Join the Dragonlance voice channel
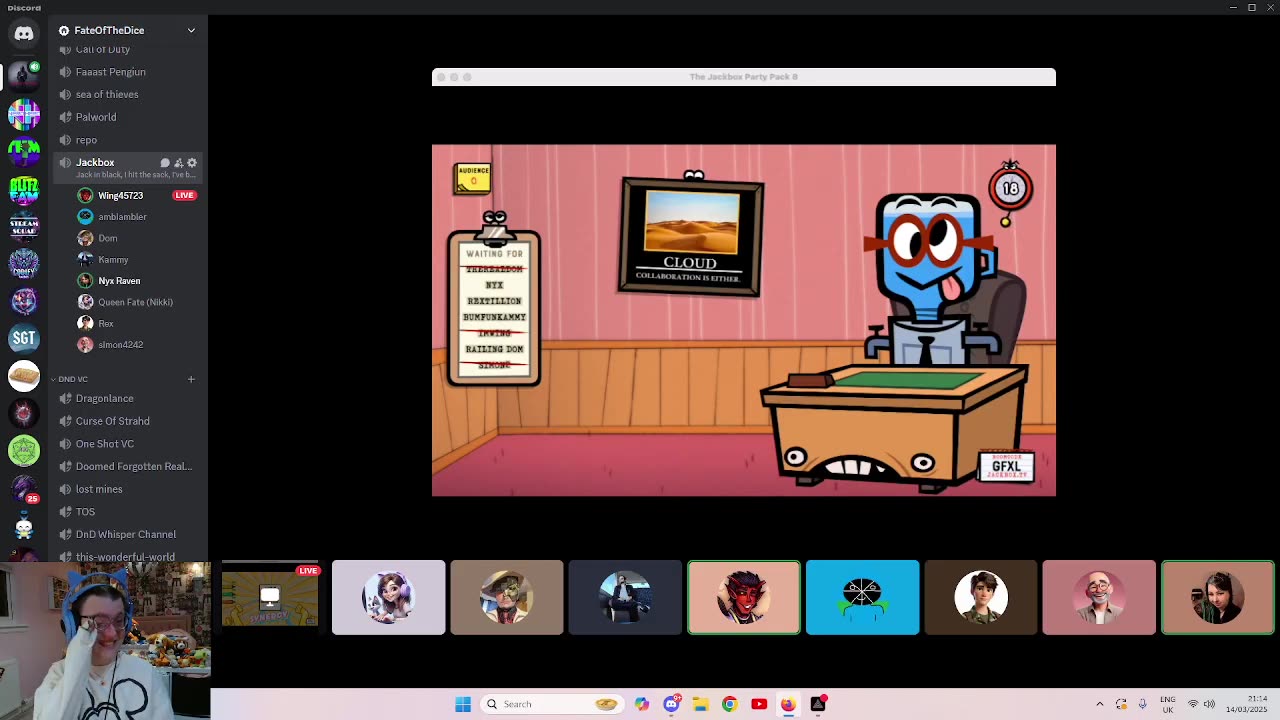Screen dimensions: 1280x720 pos(128,398)
